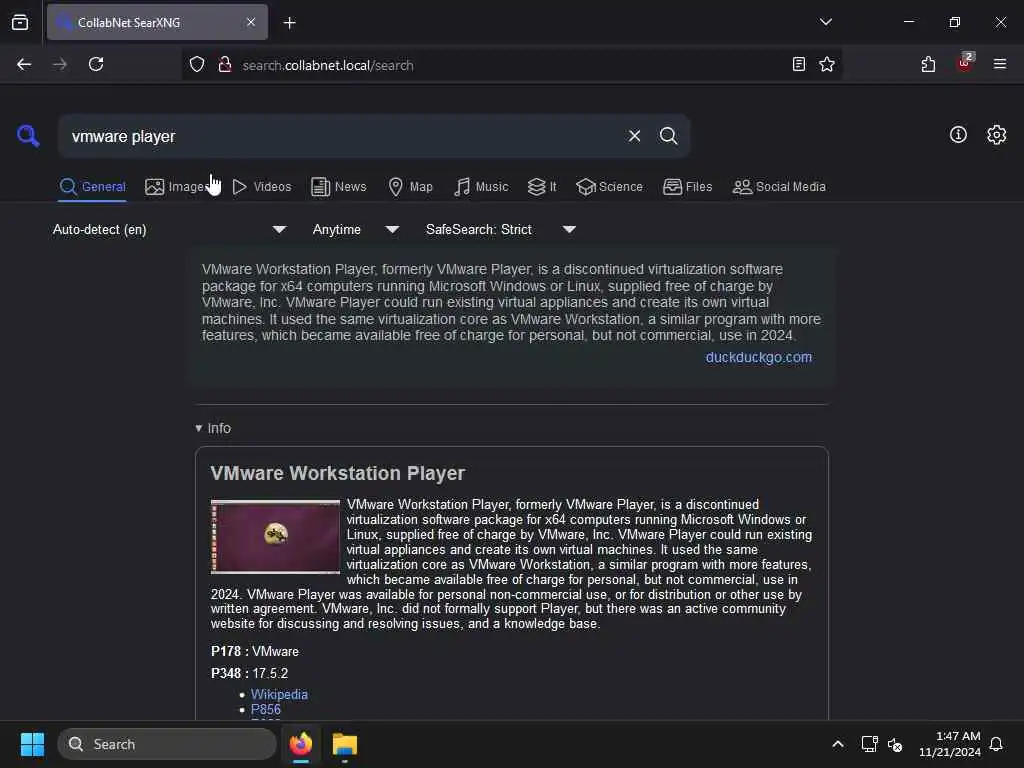The image size is (1024, 768).
Task: Go back to previous page
Action: 24,64
